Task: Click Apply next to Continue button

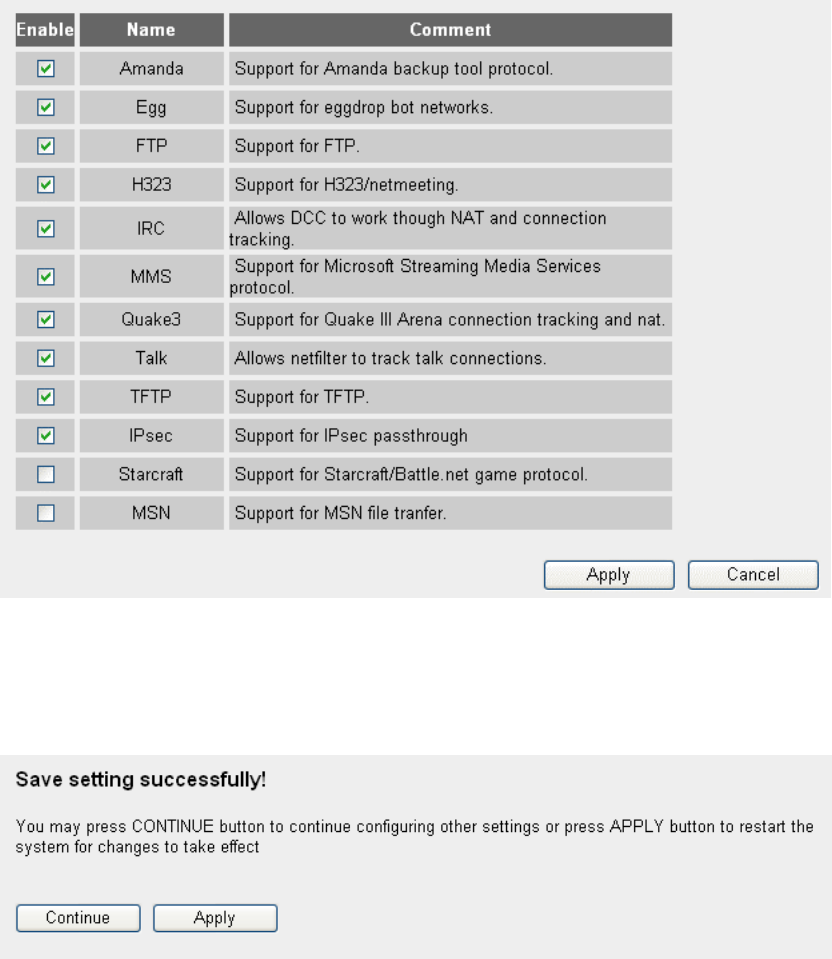Action: pyautogui.click(x=215, y=918)
